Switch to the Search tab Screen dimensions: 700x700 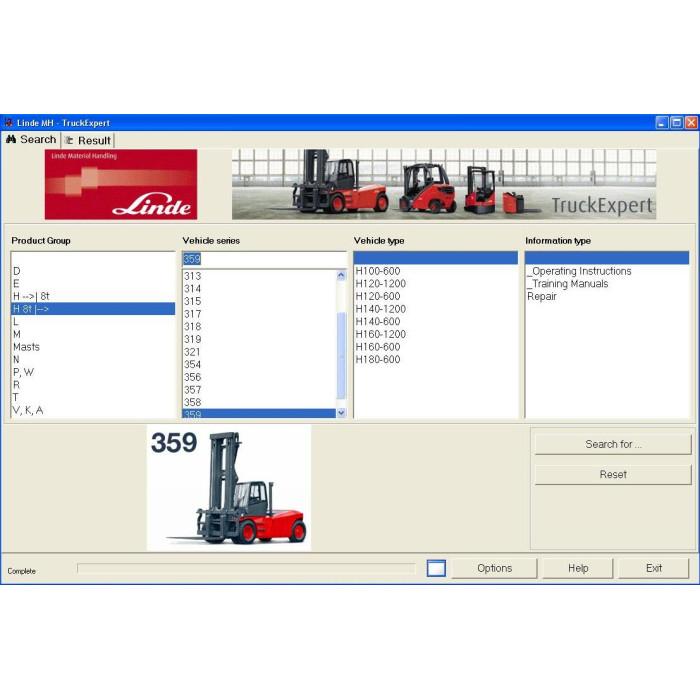(x=31, y=140)
